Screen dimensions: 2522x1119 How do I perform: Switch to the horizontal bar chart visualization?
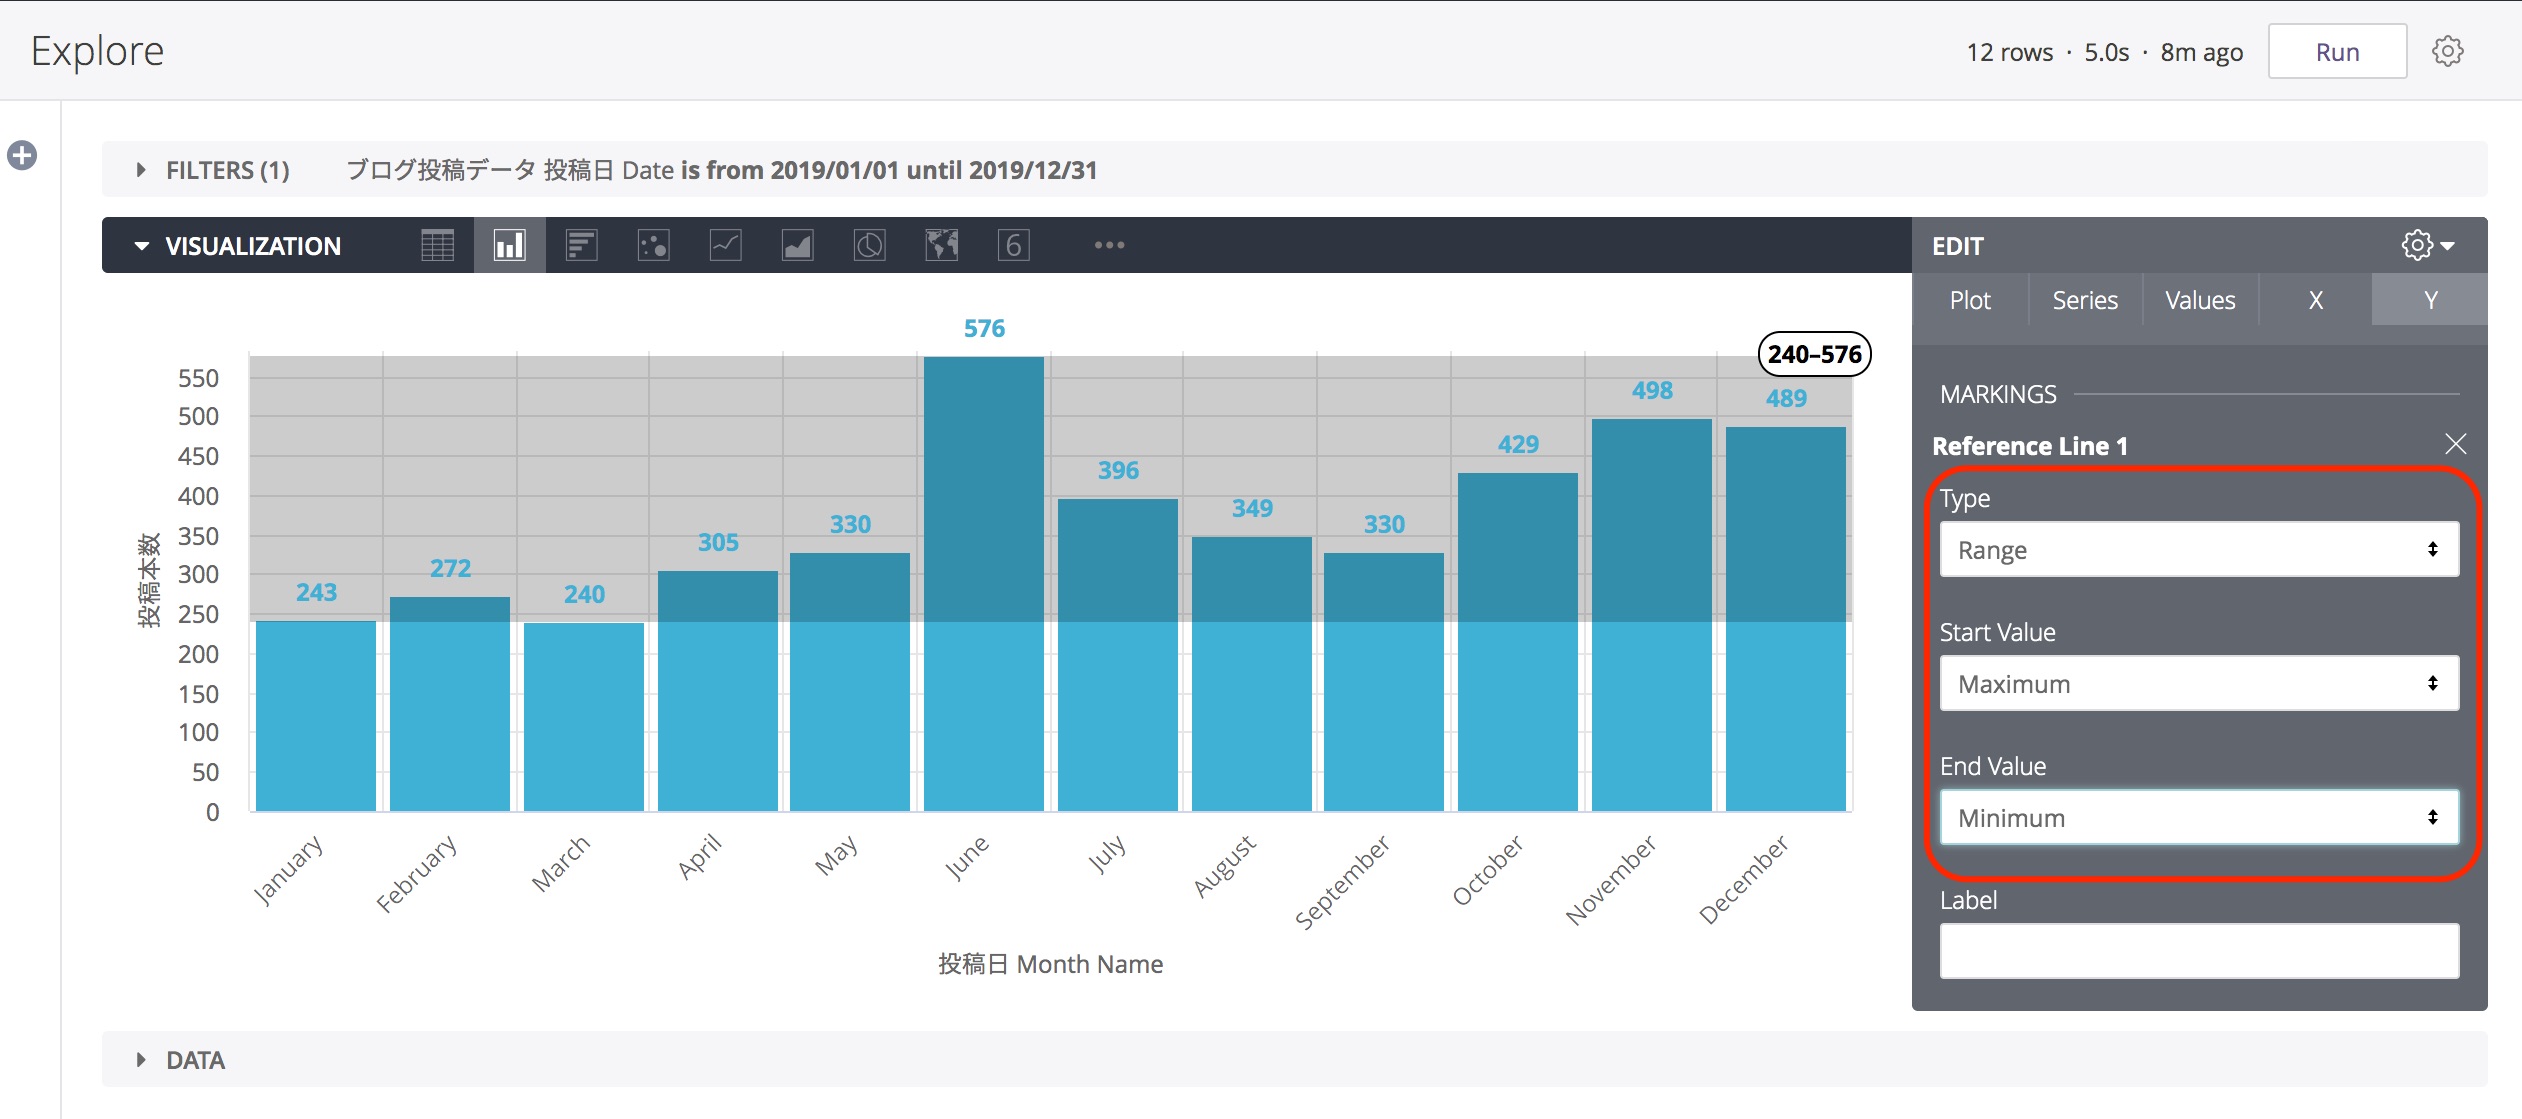(x=581, y=245)
